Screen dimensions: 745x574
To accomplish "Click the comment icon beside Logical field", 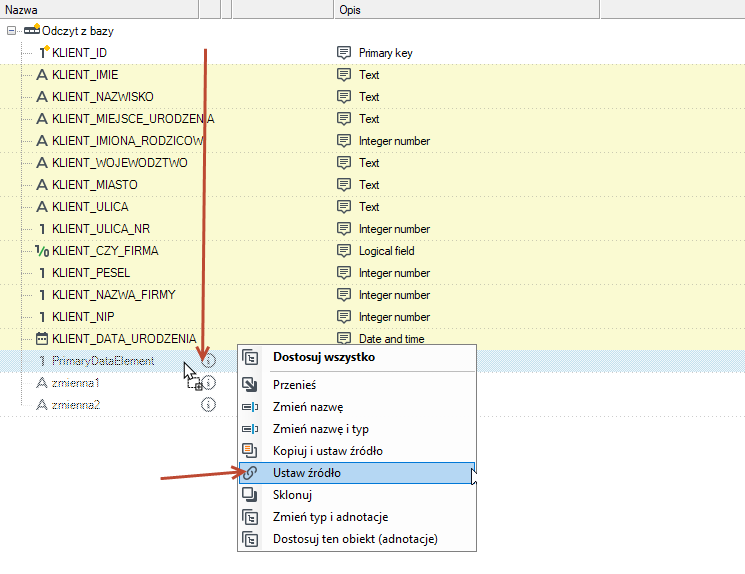I will [x=344, y=250].
